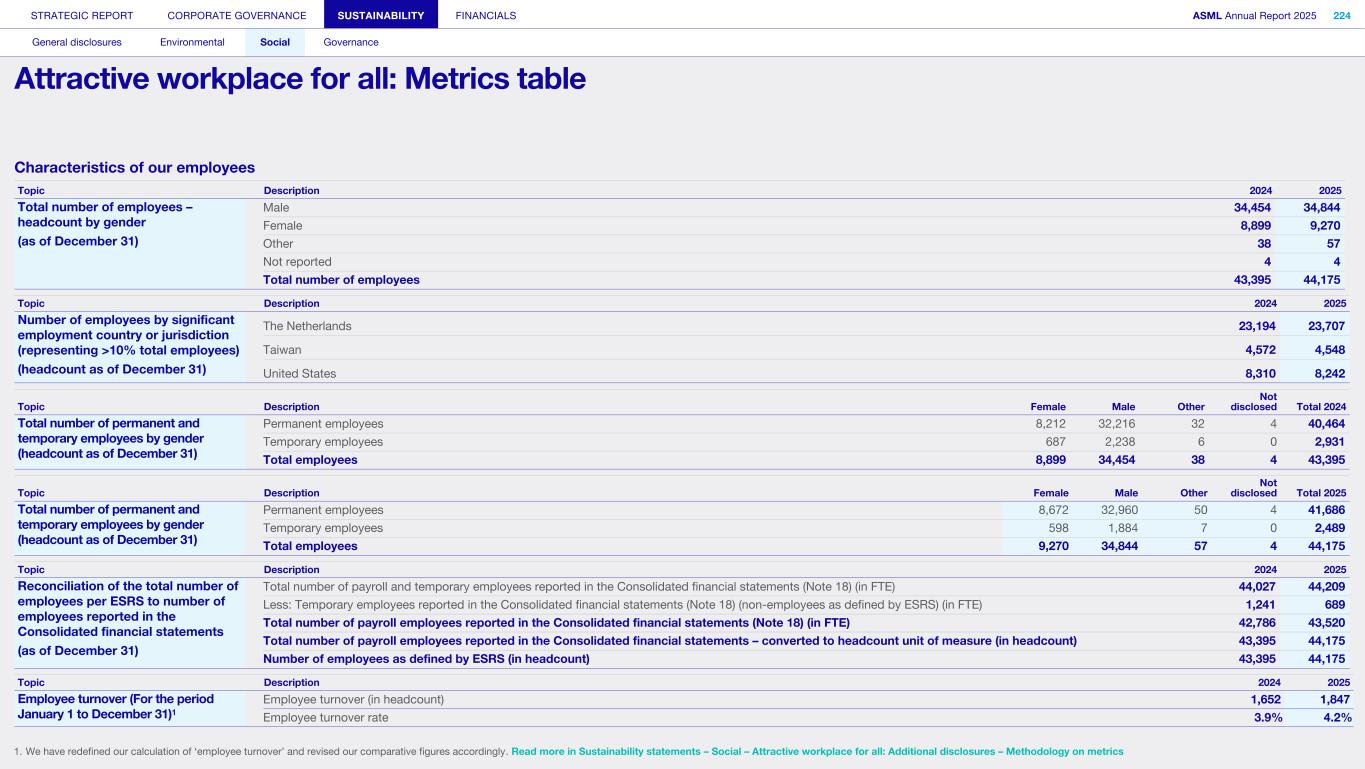Image resolution: width=1365 pixels, height=769 pixels.
Task: Select 'The Netherlands' row label
Action: pos(307,326)
